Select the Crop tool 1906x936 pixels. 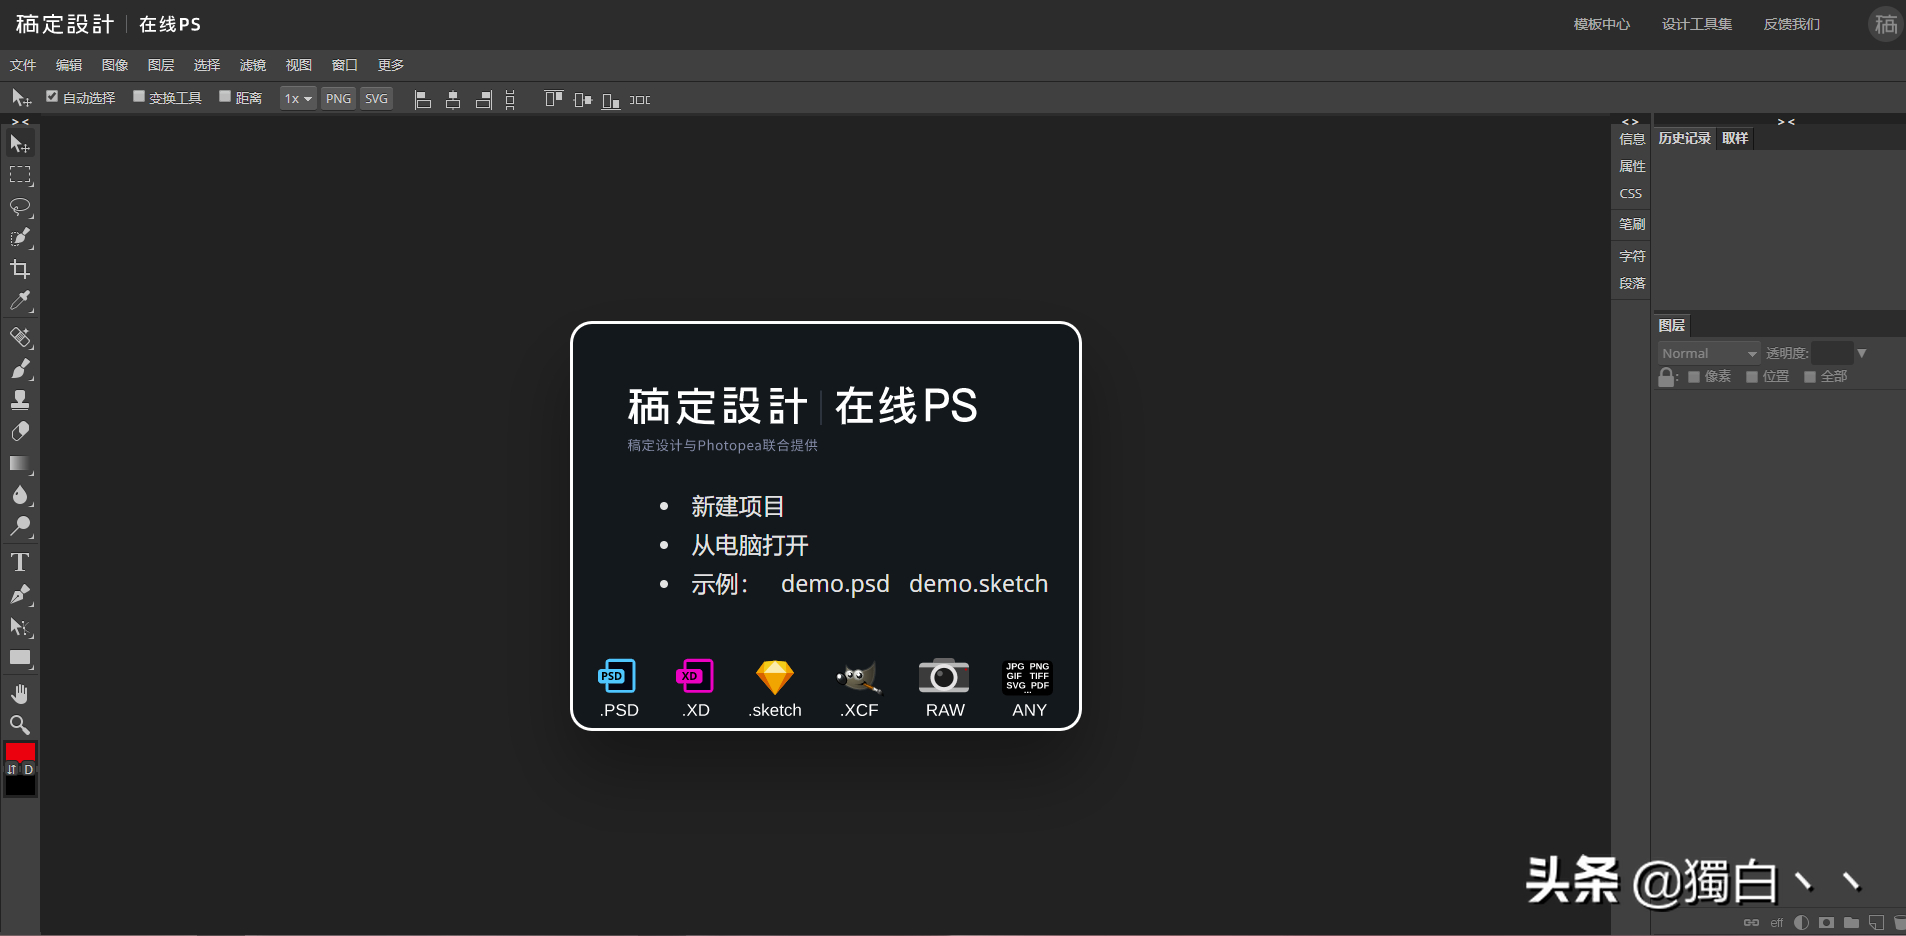tap(20, 269)
